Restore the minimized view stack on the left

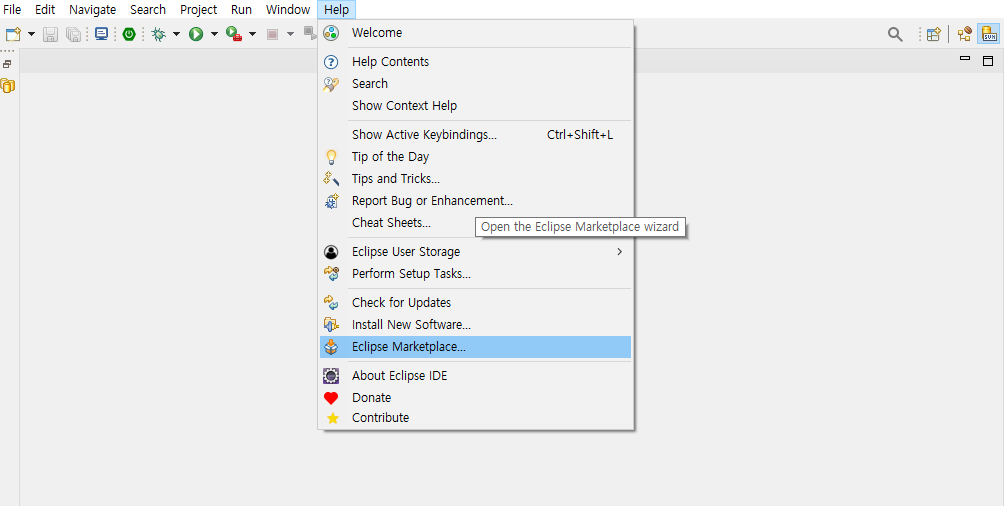coord(7,64)
